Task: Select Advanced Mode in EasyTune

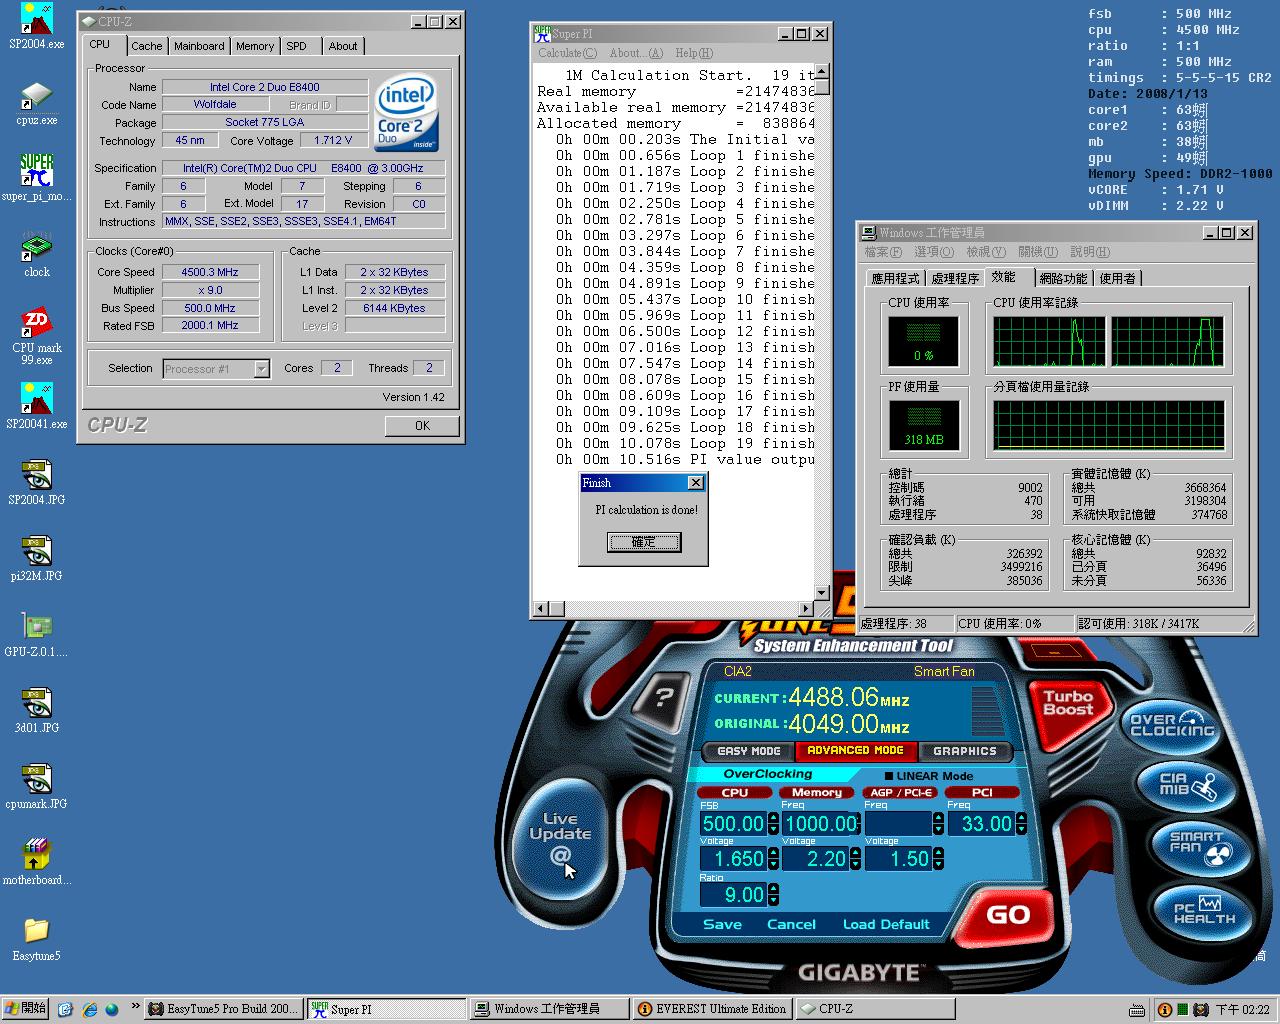Action: tap(855, 751)
